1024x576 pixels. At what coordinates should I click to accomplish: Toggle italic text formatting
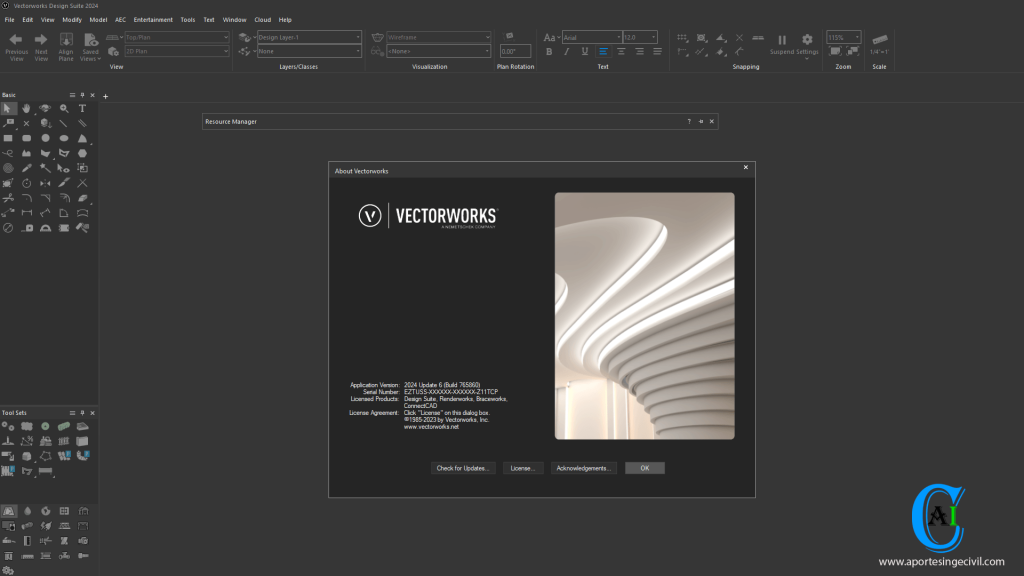pyautogui.click(x=567, y=52)
